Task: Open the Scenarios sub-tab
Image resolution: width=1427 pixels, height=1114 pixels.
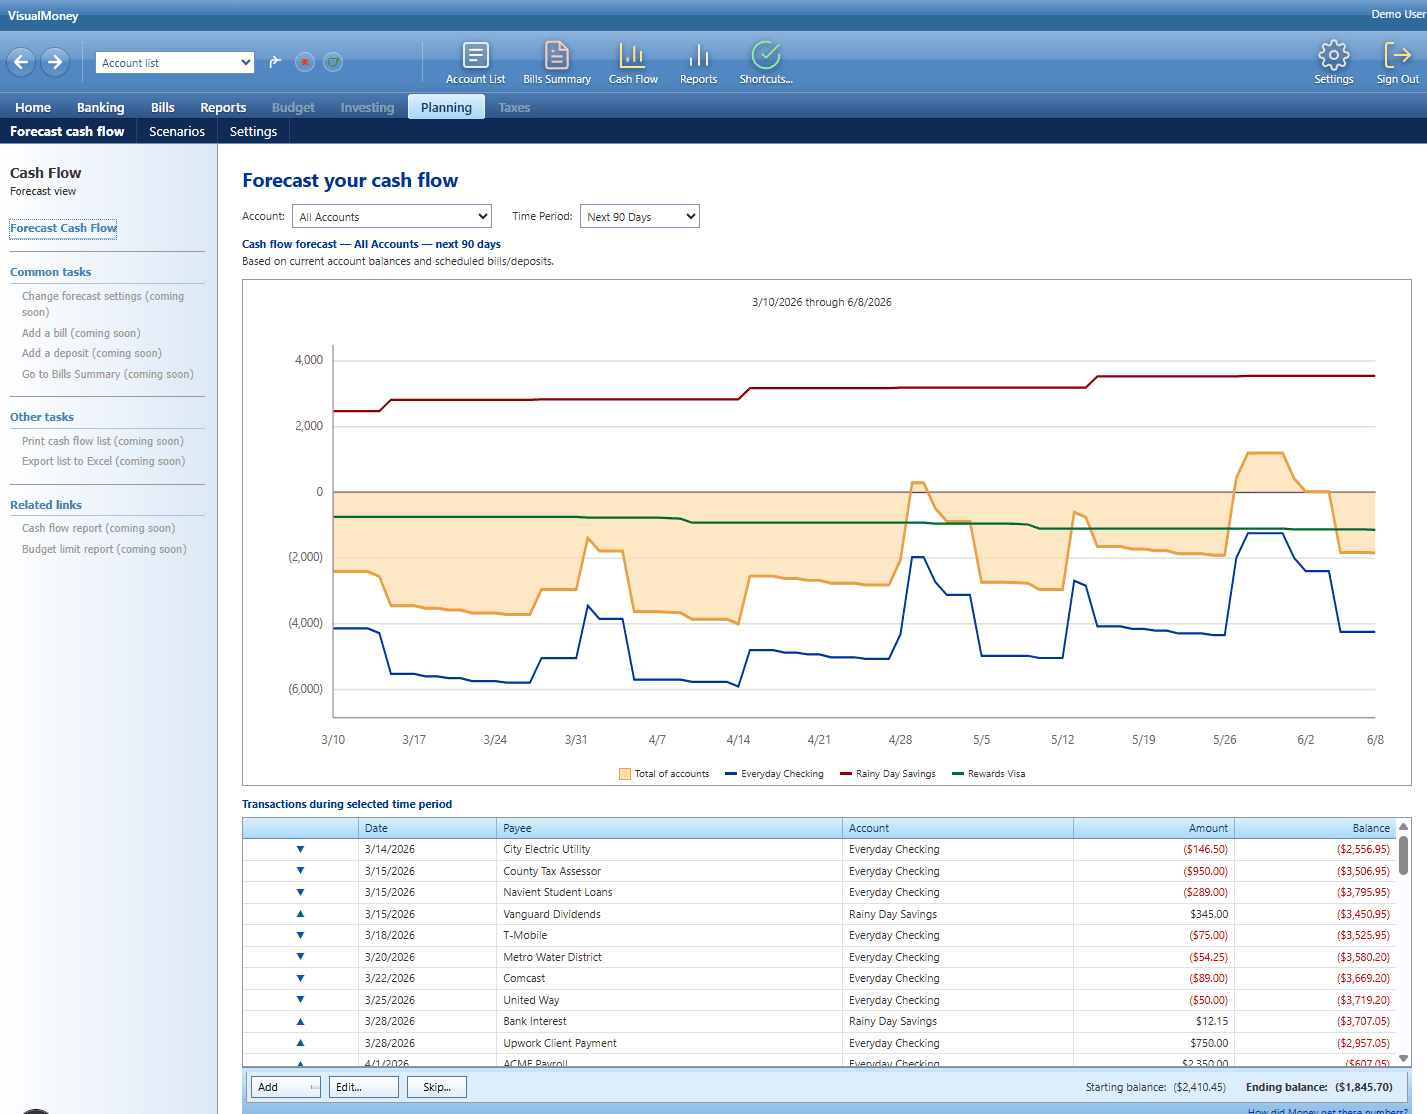Action: tap(176, 131)
